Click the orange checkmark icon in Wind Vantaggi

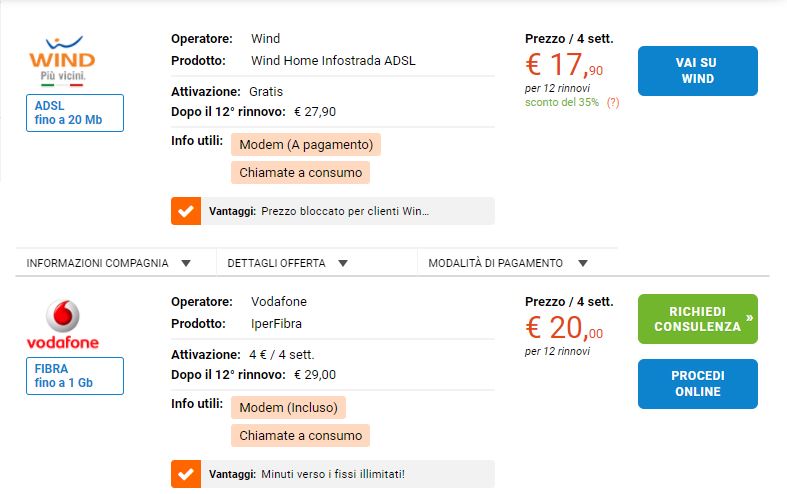click(x=186, y=211)
